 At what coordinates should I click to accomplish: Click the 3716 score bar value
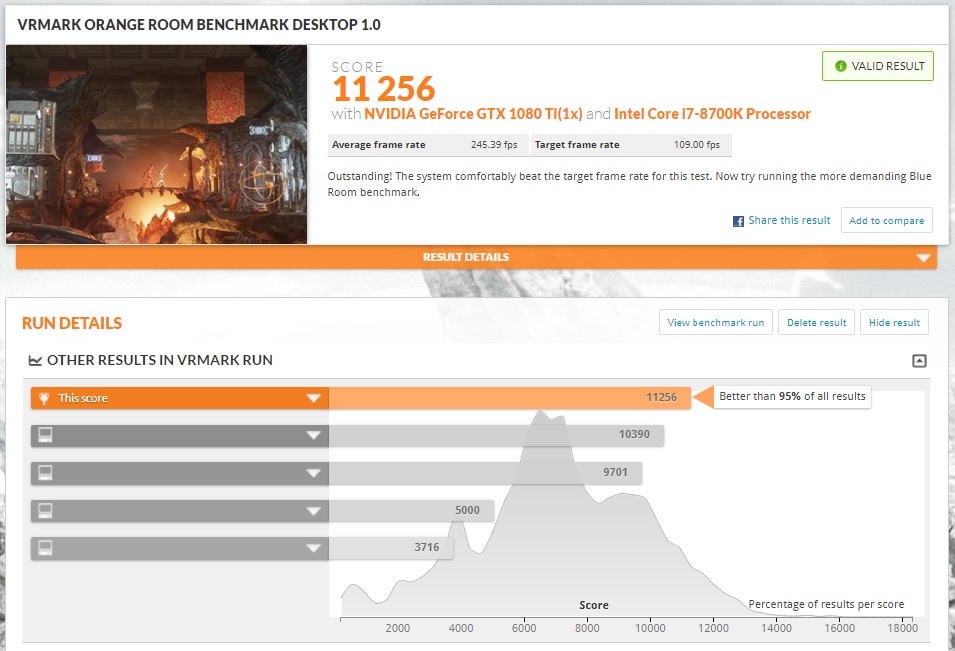tap(426, 547)
